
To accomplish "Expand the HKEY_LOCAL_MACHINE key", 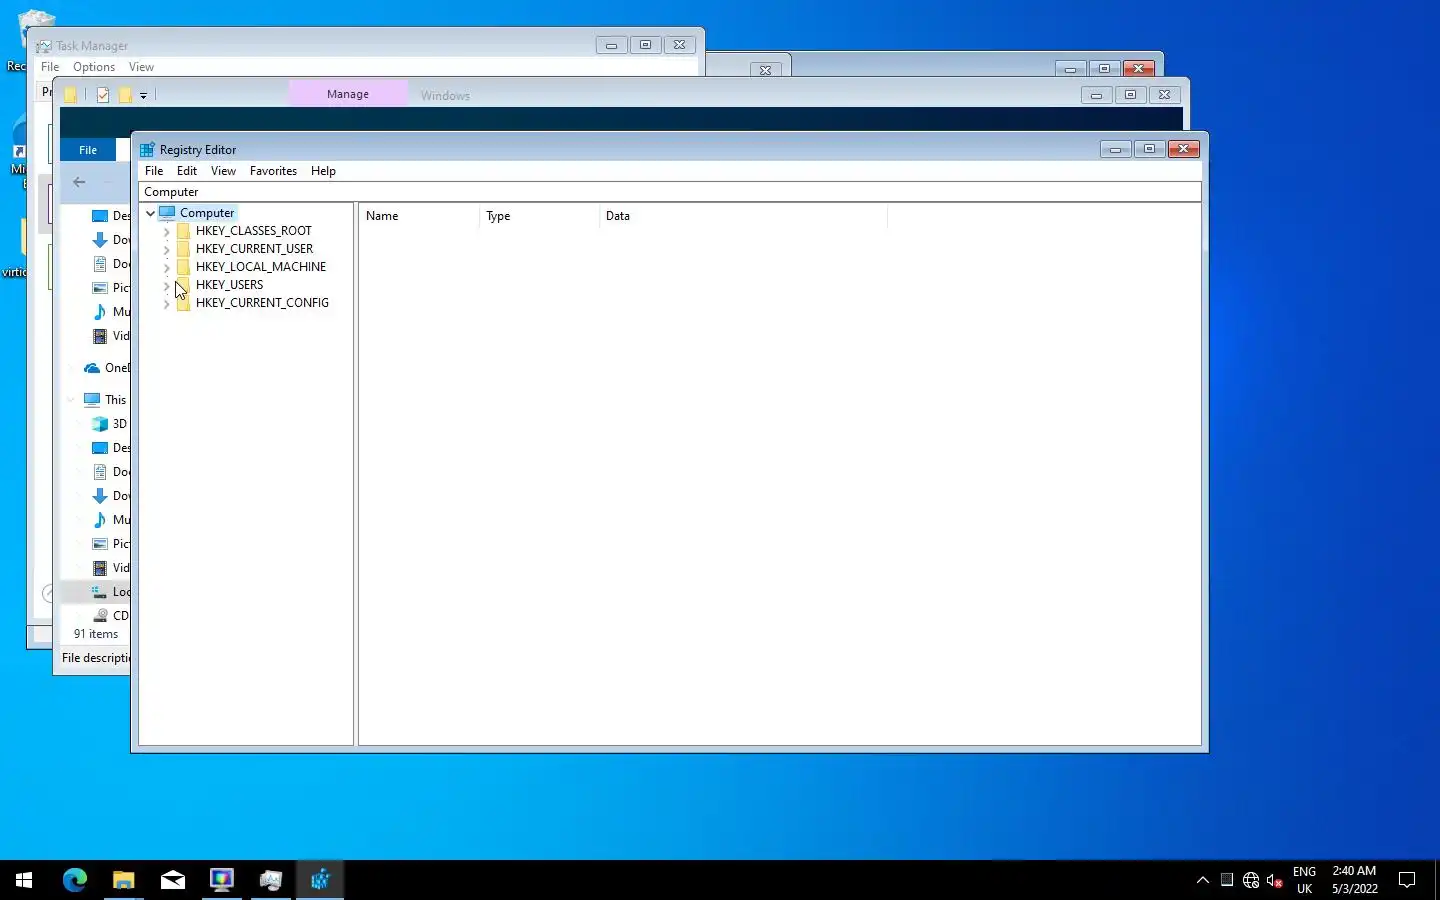I will (x=166, y=267).
